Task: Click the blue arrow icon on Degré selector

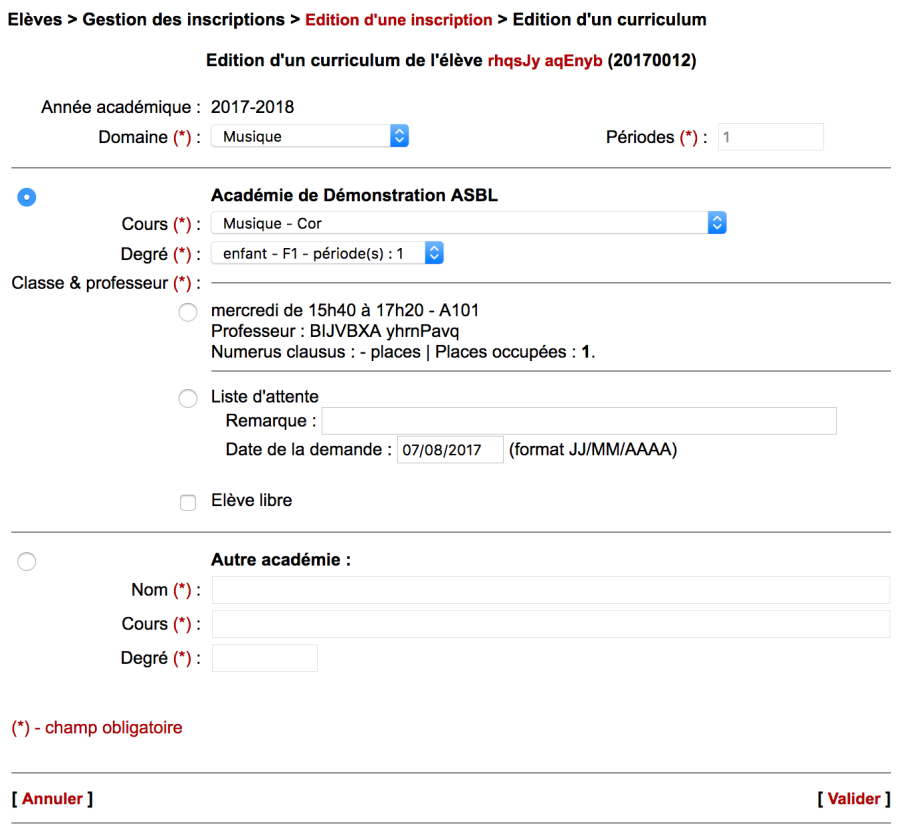Action: pyautogui.click(x=433, y=253)
